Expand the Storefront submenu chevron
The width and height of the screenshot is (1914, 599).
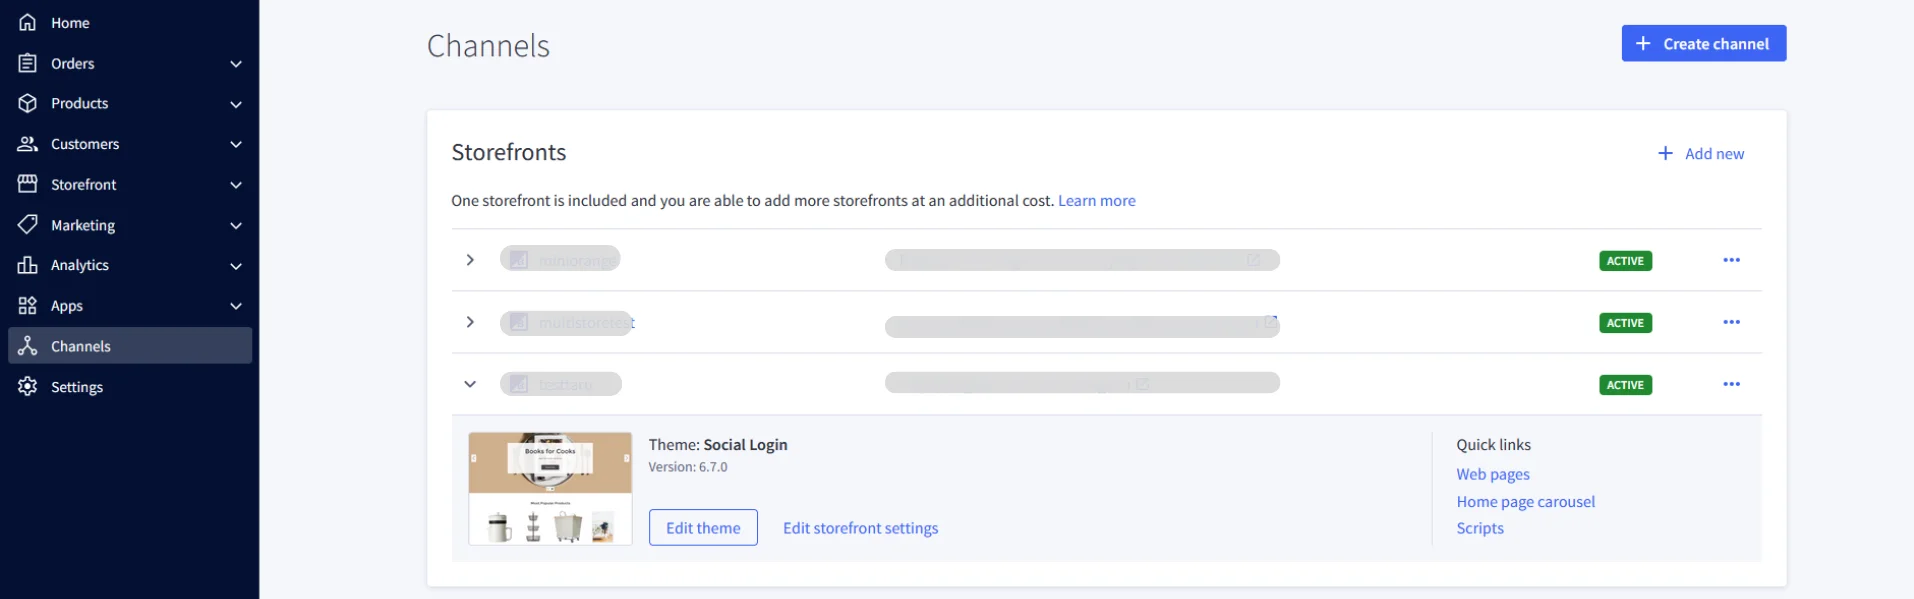[236, 185]
